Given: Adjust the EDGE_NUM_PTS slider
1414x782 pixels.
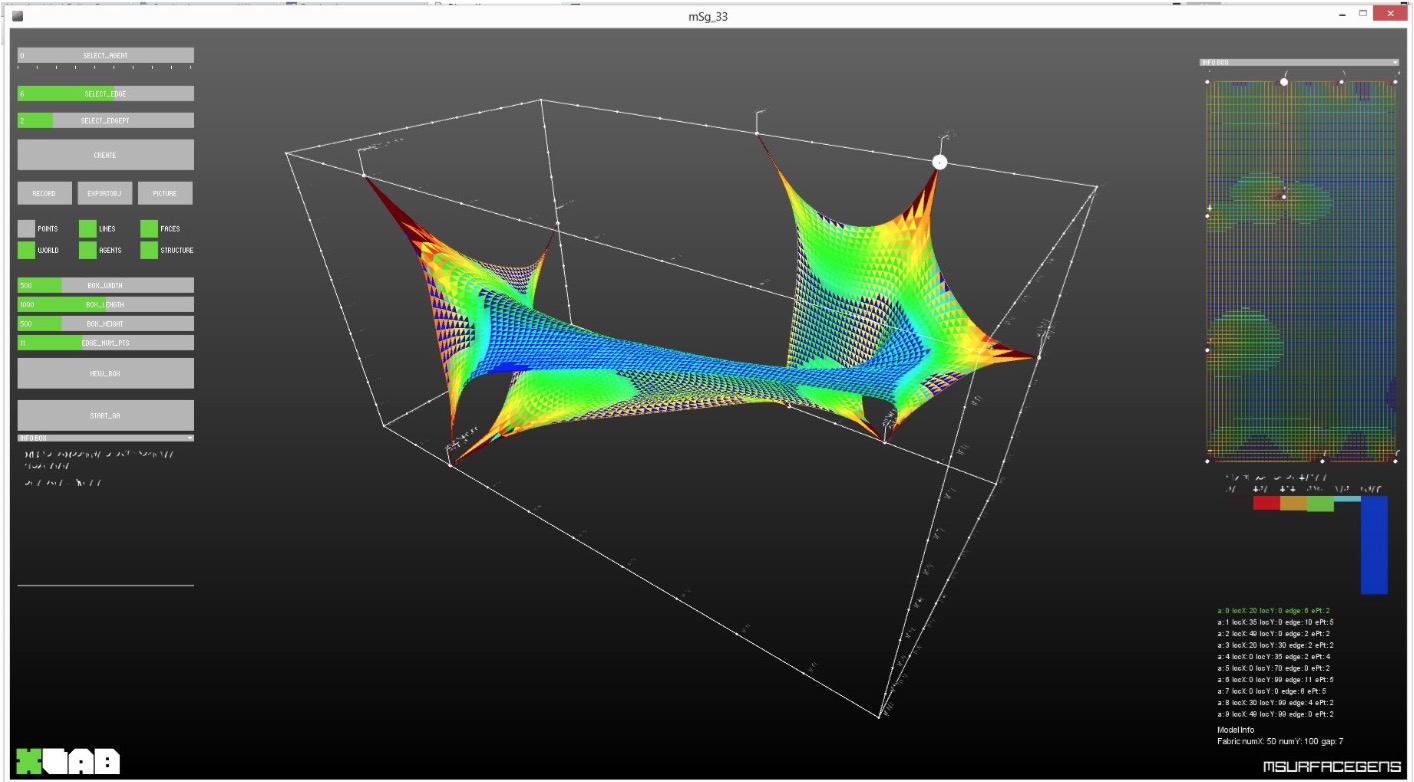Looking at the screenshot, I should click(x=105, y=343).
